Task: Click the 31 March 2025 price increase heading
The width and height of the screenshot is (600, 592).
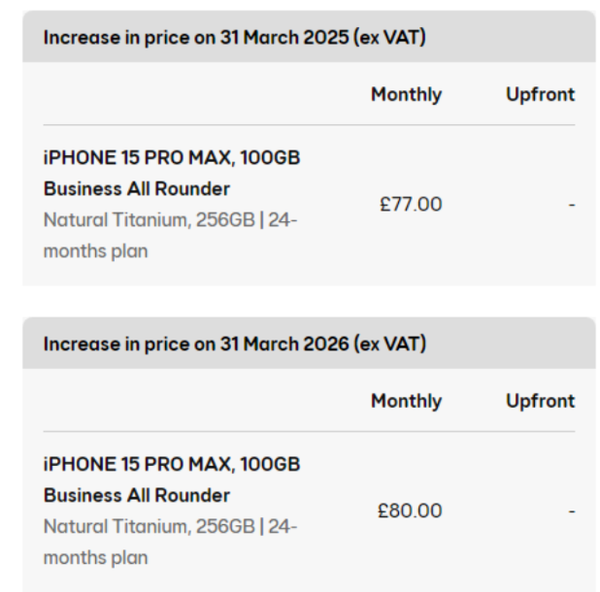Action: click(196, 38)
